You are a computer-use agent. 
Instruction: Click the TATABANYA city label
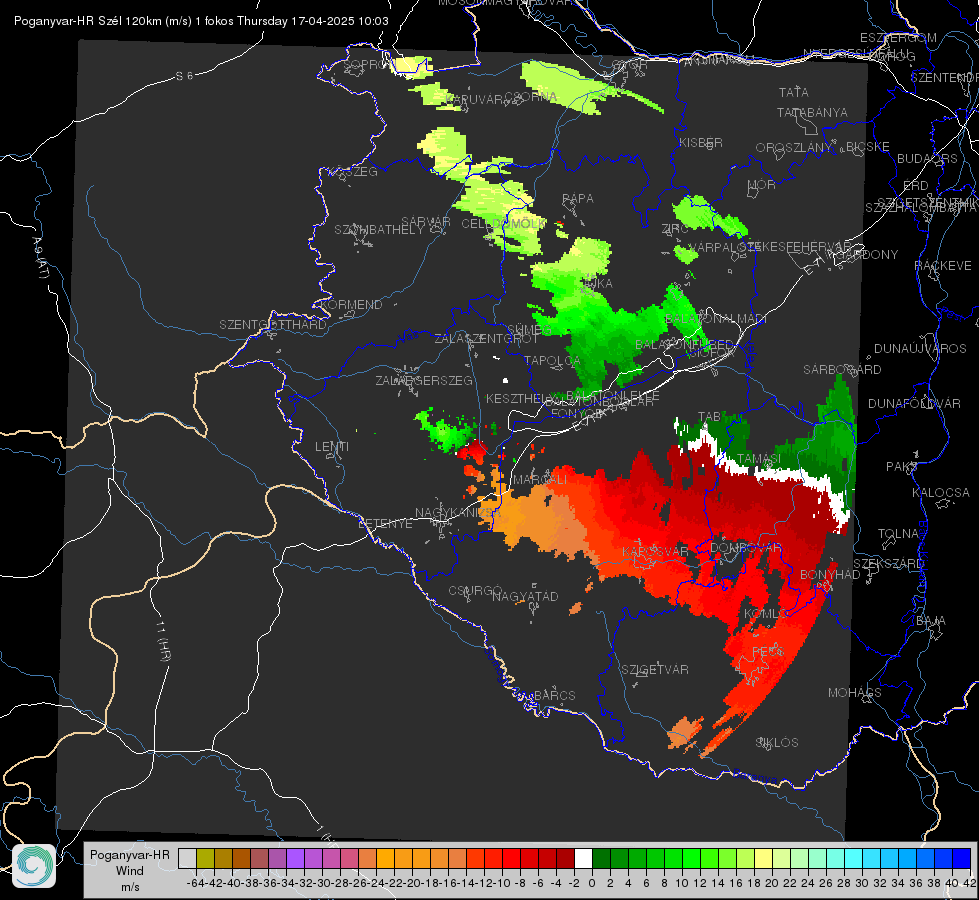(x=812, y=112)
